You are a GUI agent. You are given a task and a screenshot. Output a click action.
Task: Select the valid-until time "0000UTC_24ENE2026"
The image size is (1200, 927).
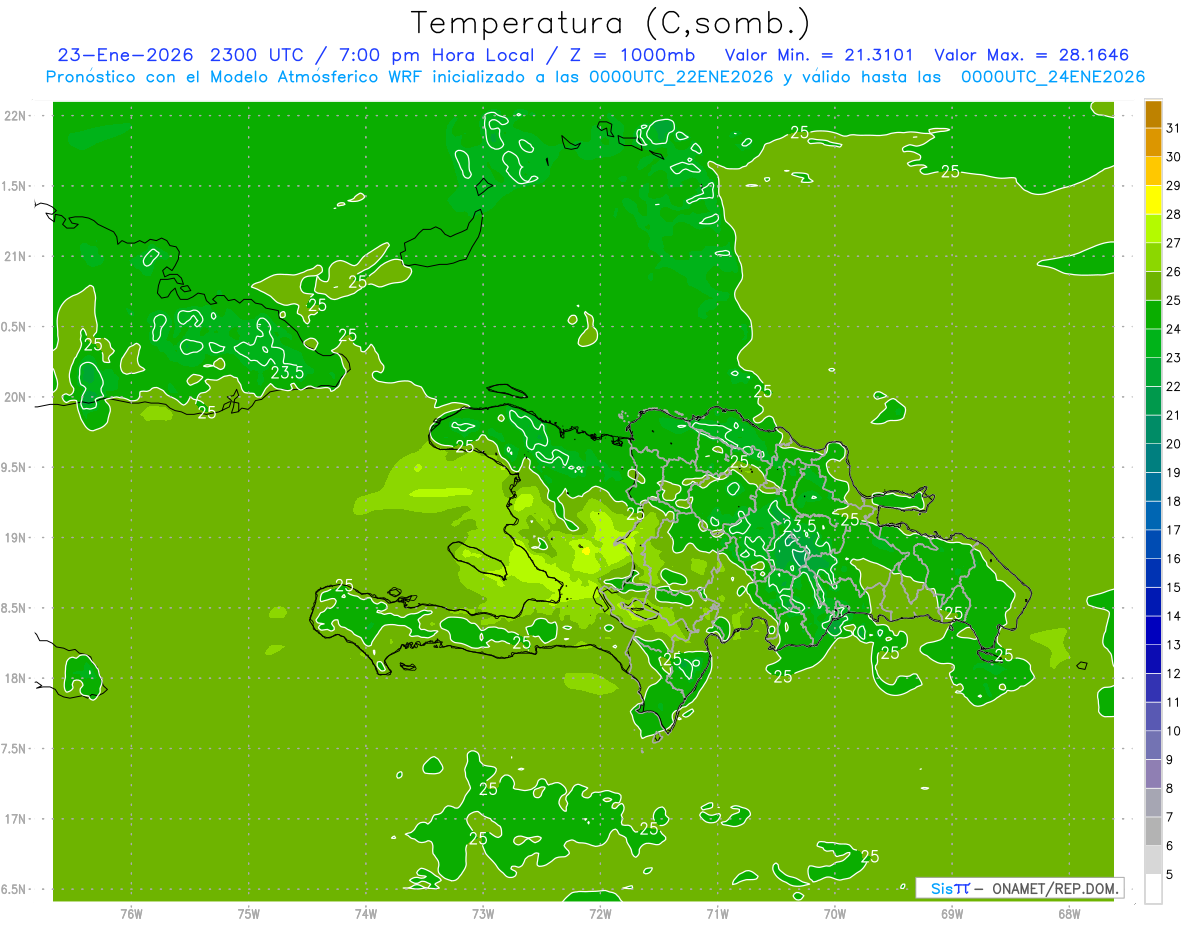(x=1053, y=77)
